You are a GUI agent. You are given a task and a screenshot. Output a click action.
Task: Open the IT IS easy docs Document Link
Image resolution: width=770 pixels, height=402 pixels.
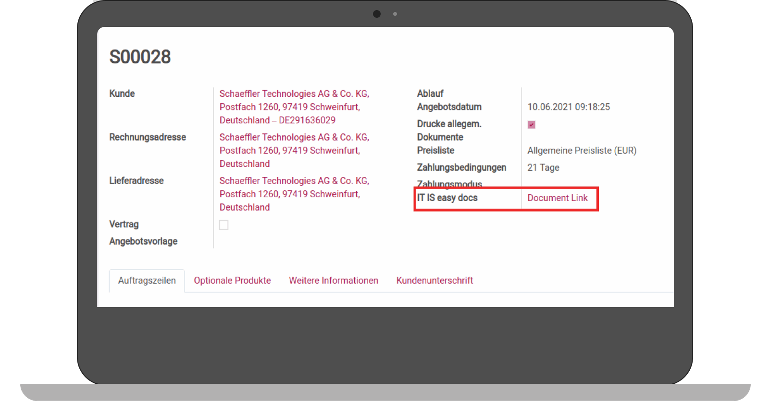click(557, 199)
